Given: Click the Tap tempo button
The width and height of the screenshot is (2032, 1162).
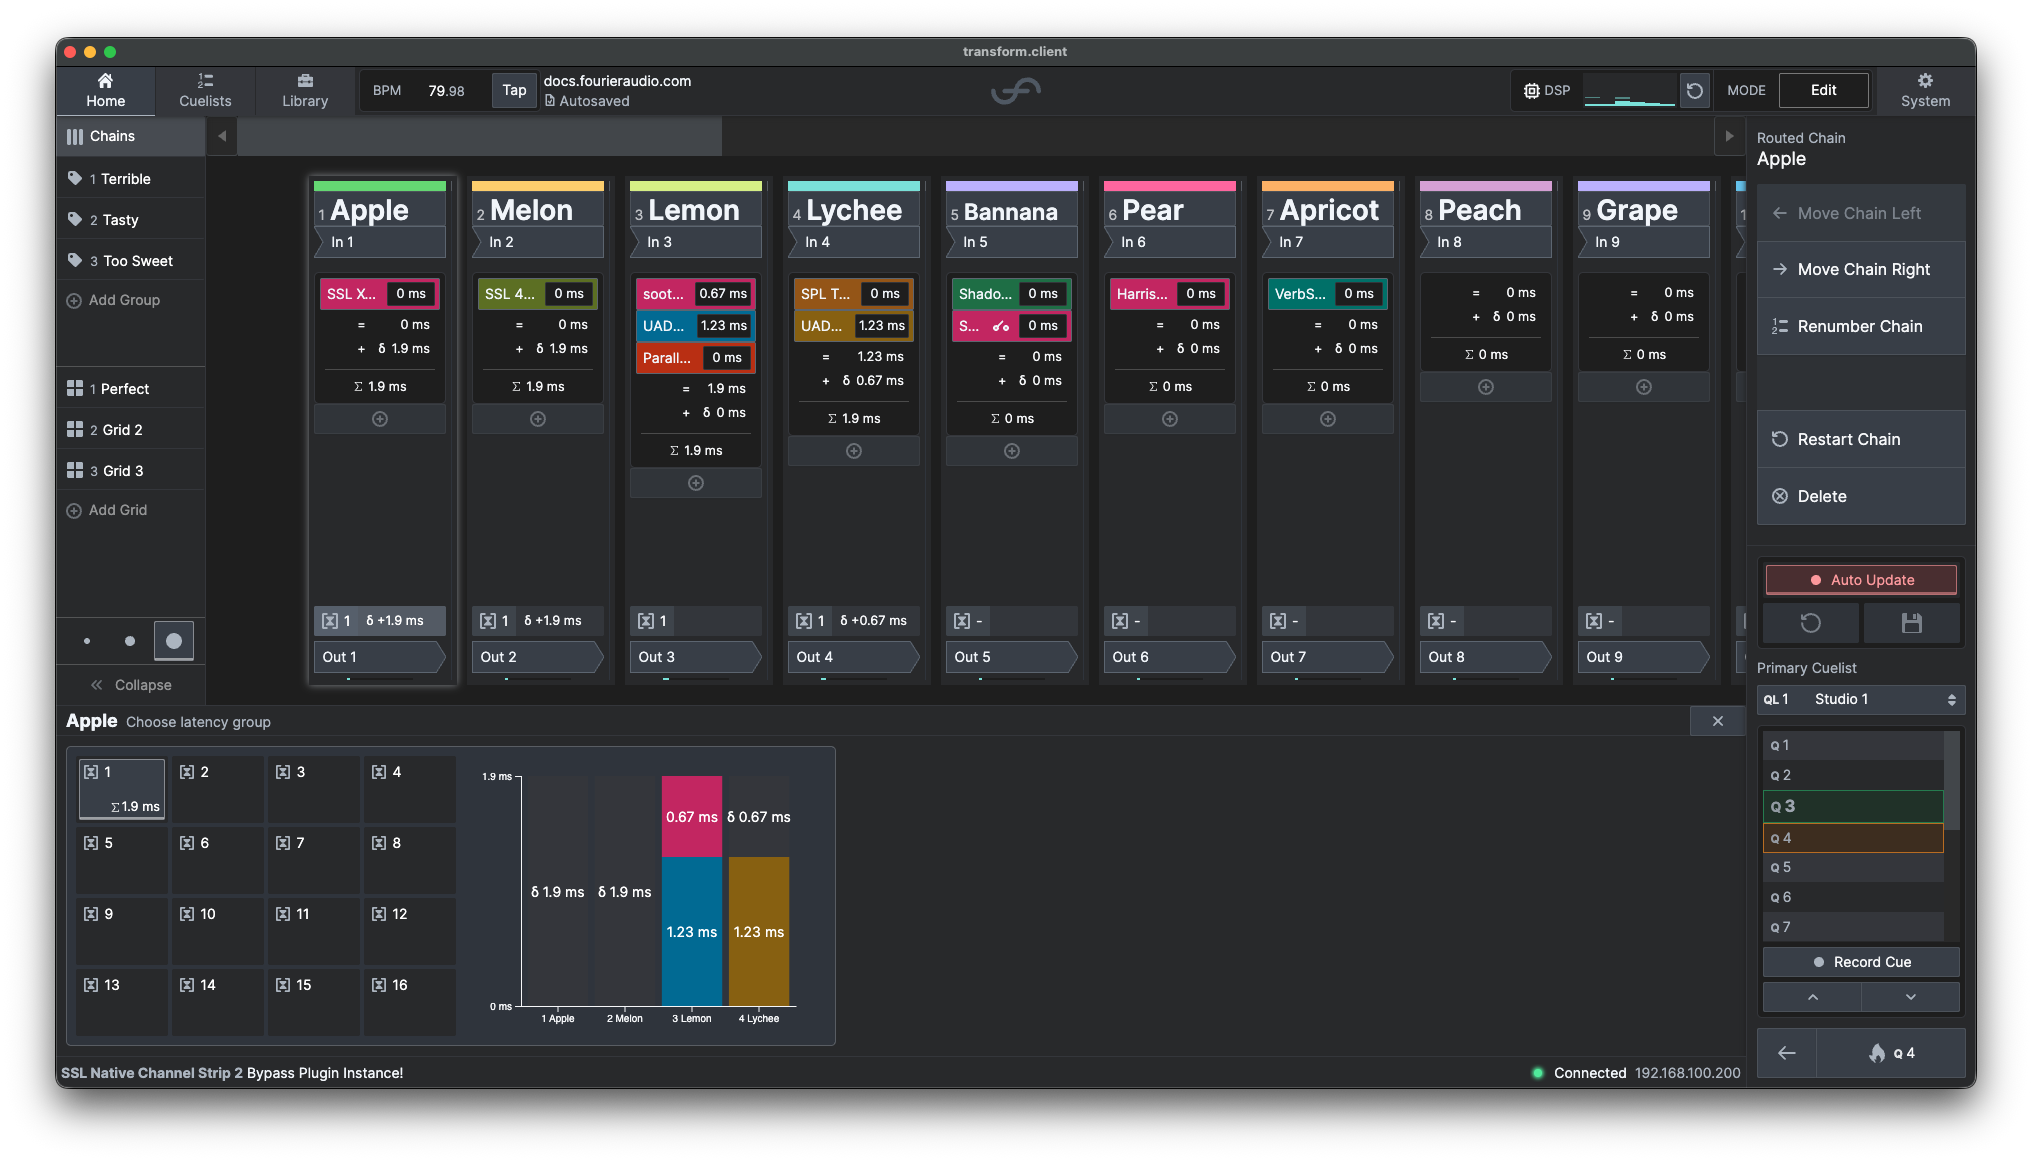Looking at the screenshot, I should tap(514, 90).
